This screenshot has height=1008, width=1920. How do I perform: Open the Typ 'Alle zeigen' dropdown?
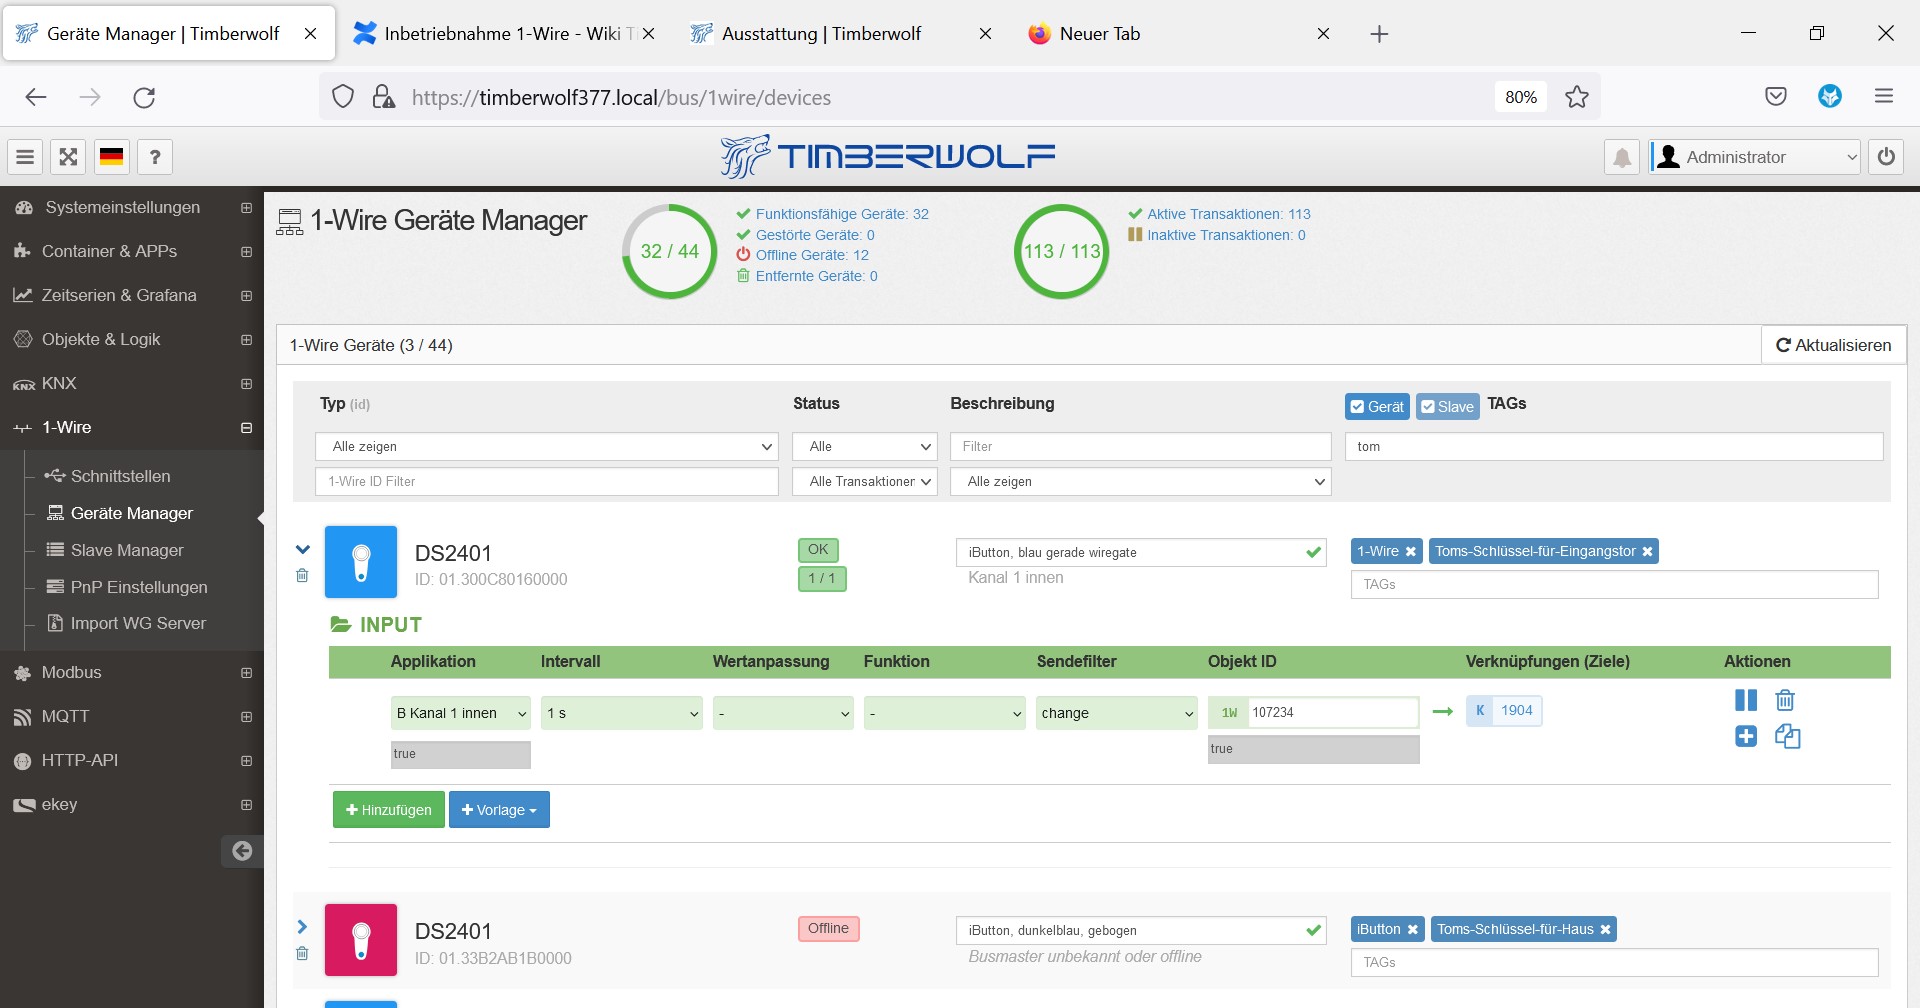(x=547, y=447)
